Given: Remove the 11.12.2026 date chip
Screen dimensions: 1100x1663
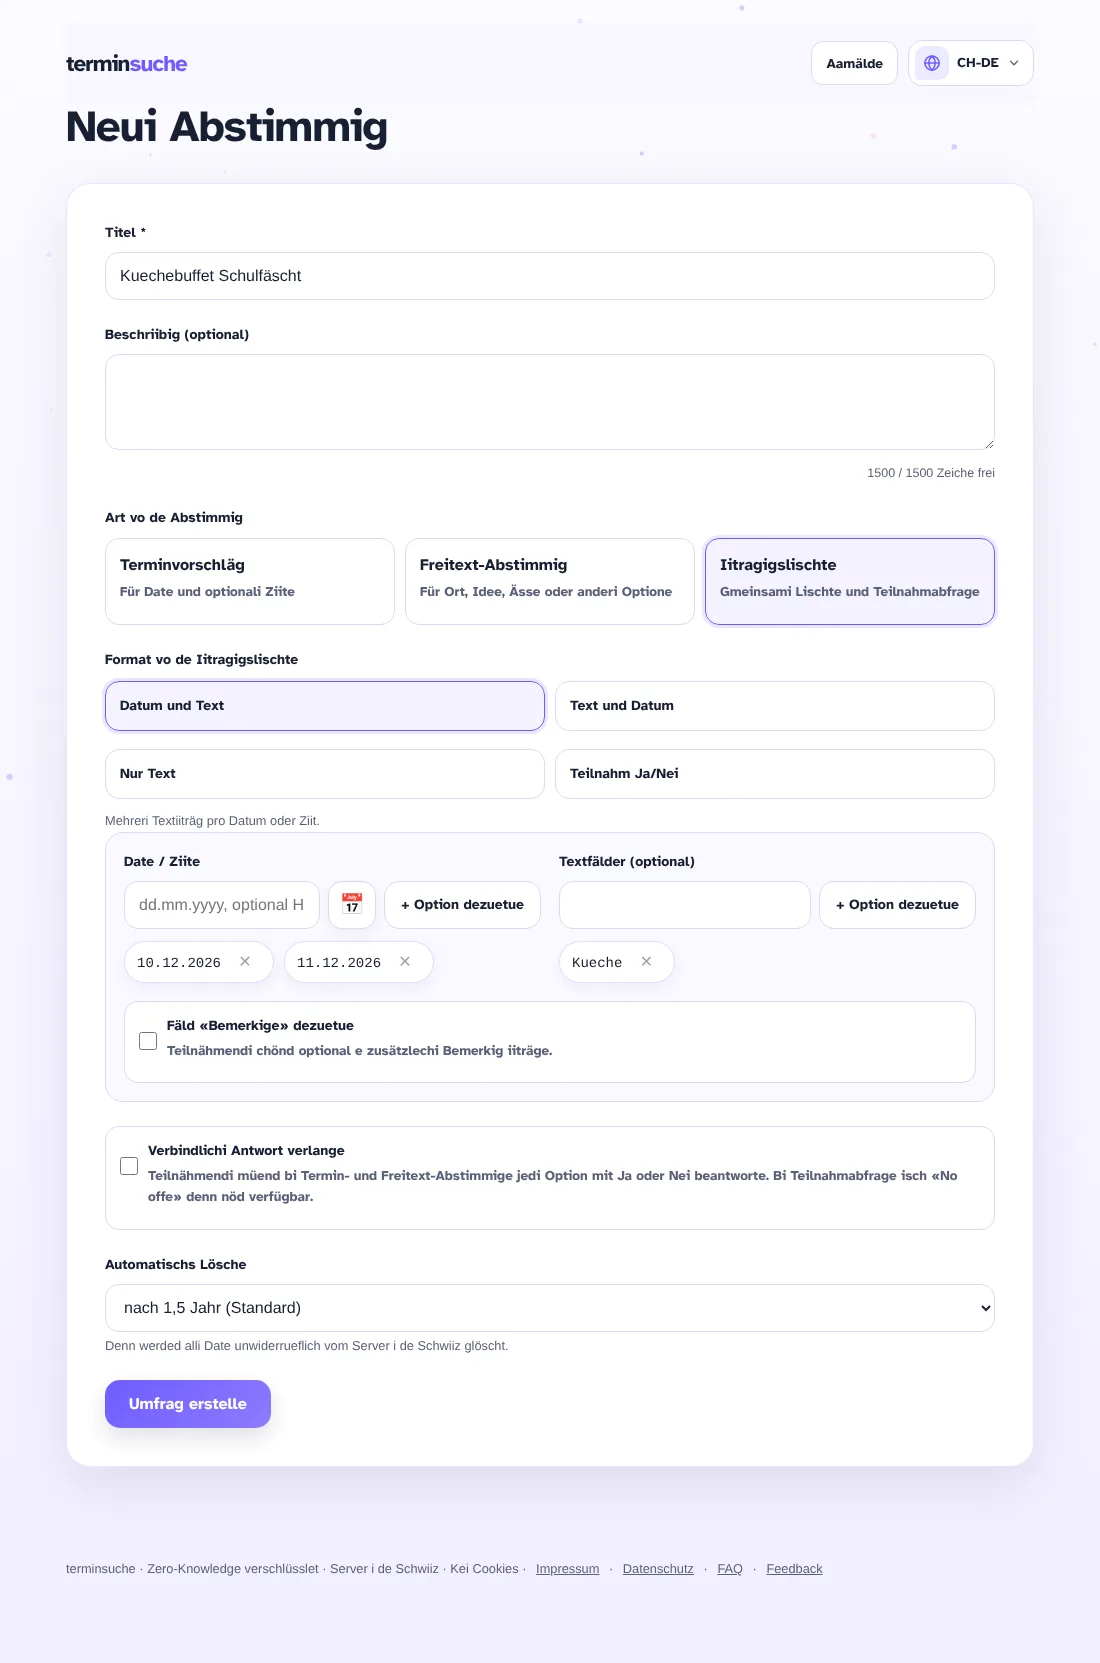Looking at the screenshot, I should tap(405, 961).
